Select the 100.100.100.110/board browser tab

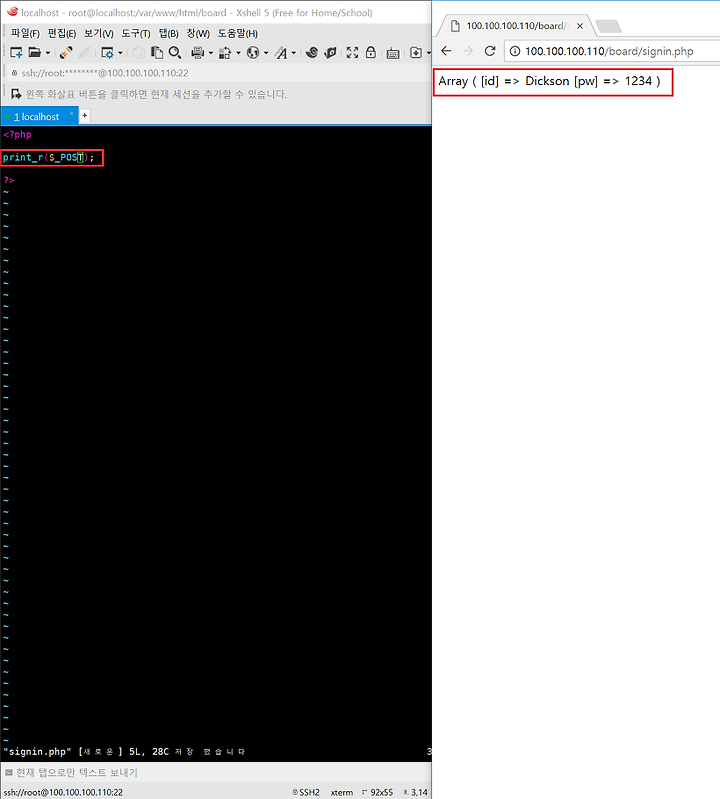[515, 26]
